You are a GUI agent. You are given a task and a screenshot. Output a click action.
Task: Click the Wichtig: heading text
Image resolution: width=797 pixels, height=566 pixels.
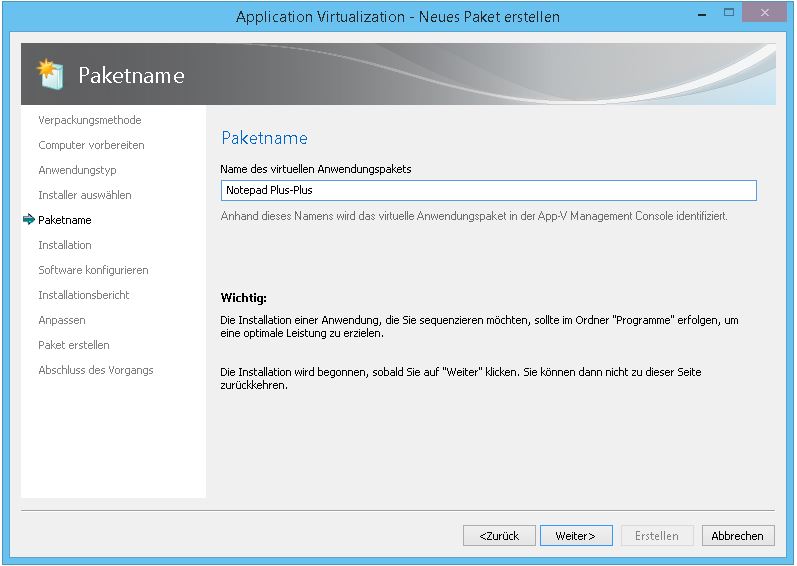coord(243,298)
